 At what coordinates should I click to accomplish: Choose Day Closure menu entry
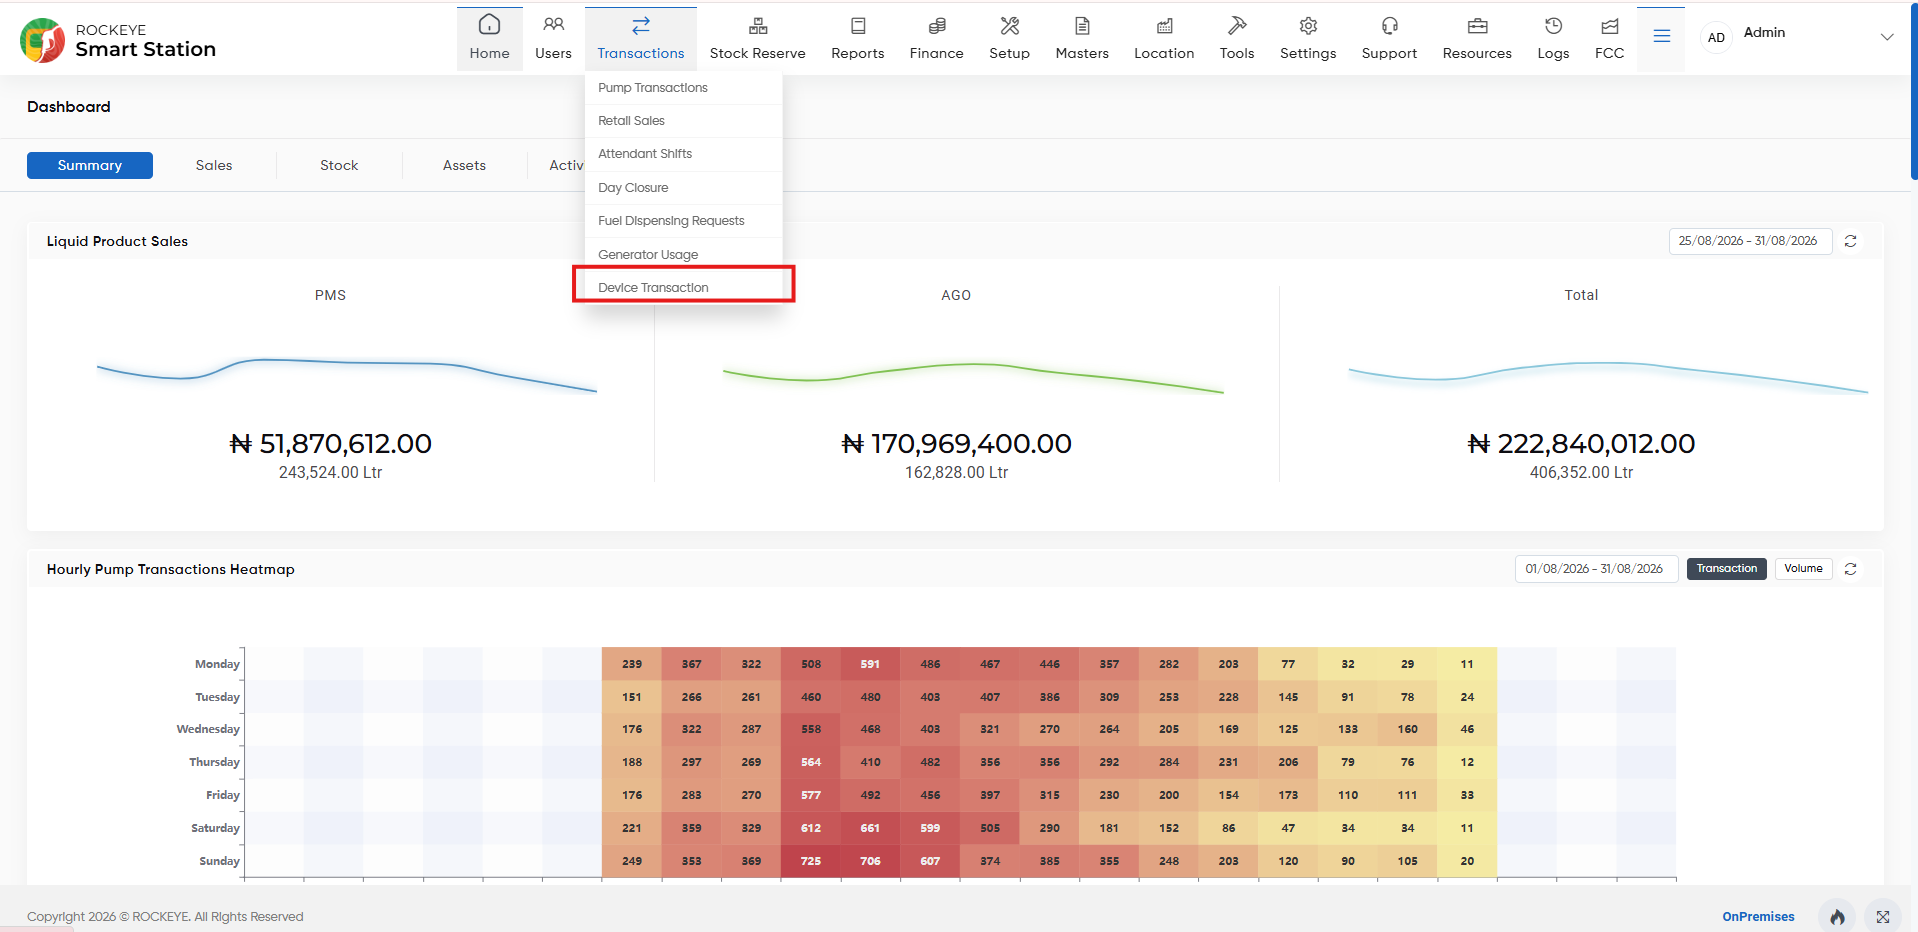point(633,188)
